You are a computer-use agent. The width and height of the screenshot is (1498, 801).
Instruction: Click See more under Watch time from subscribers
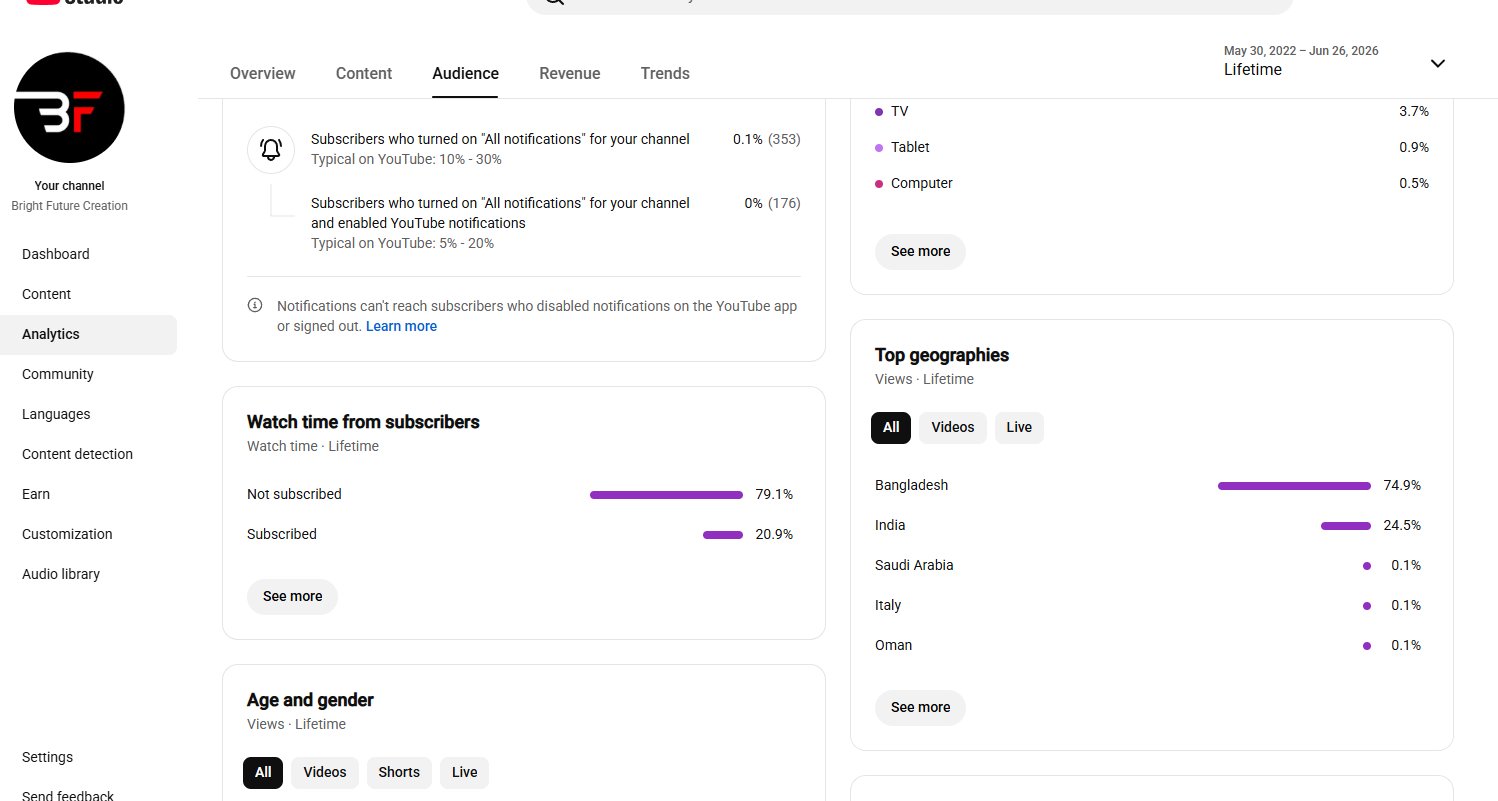292,596
